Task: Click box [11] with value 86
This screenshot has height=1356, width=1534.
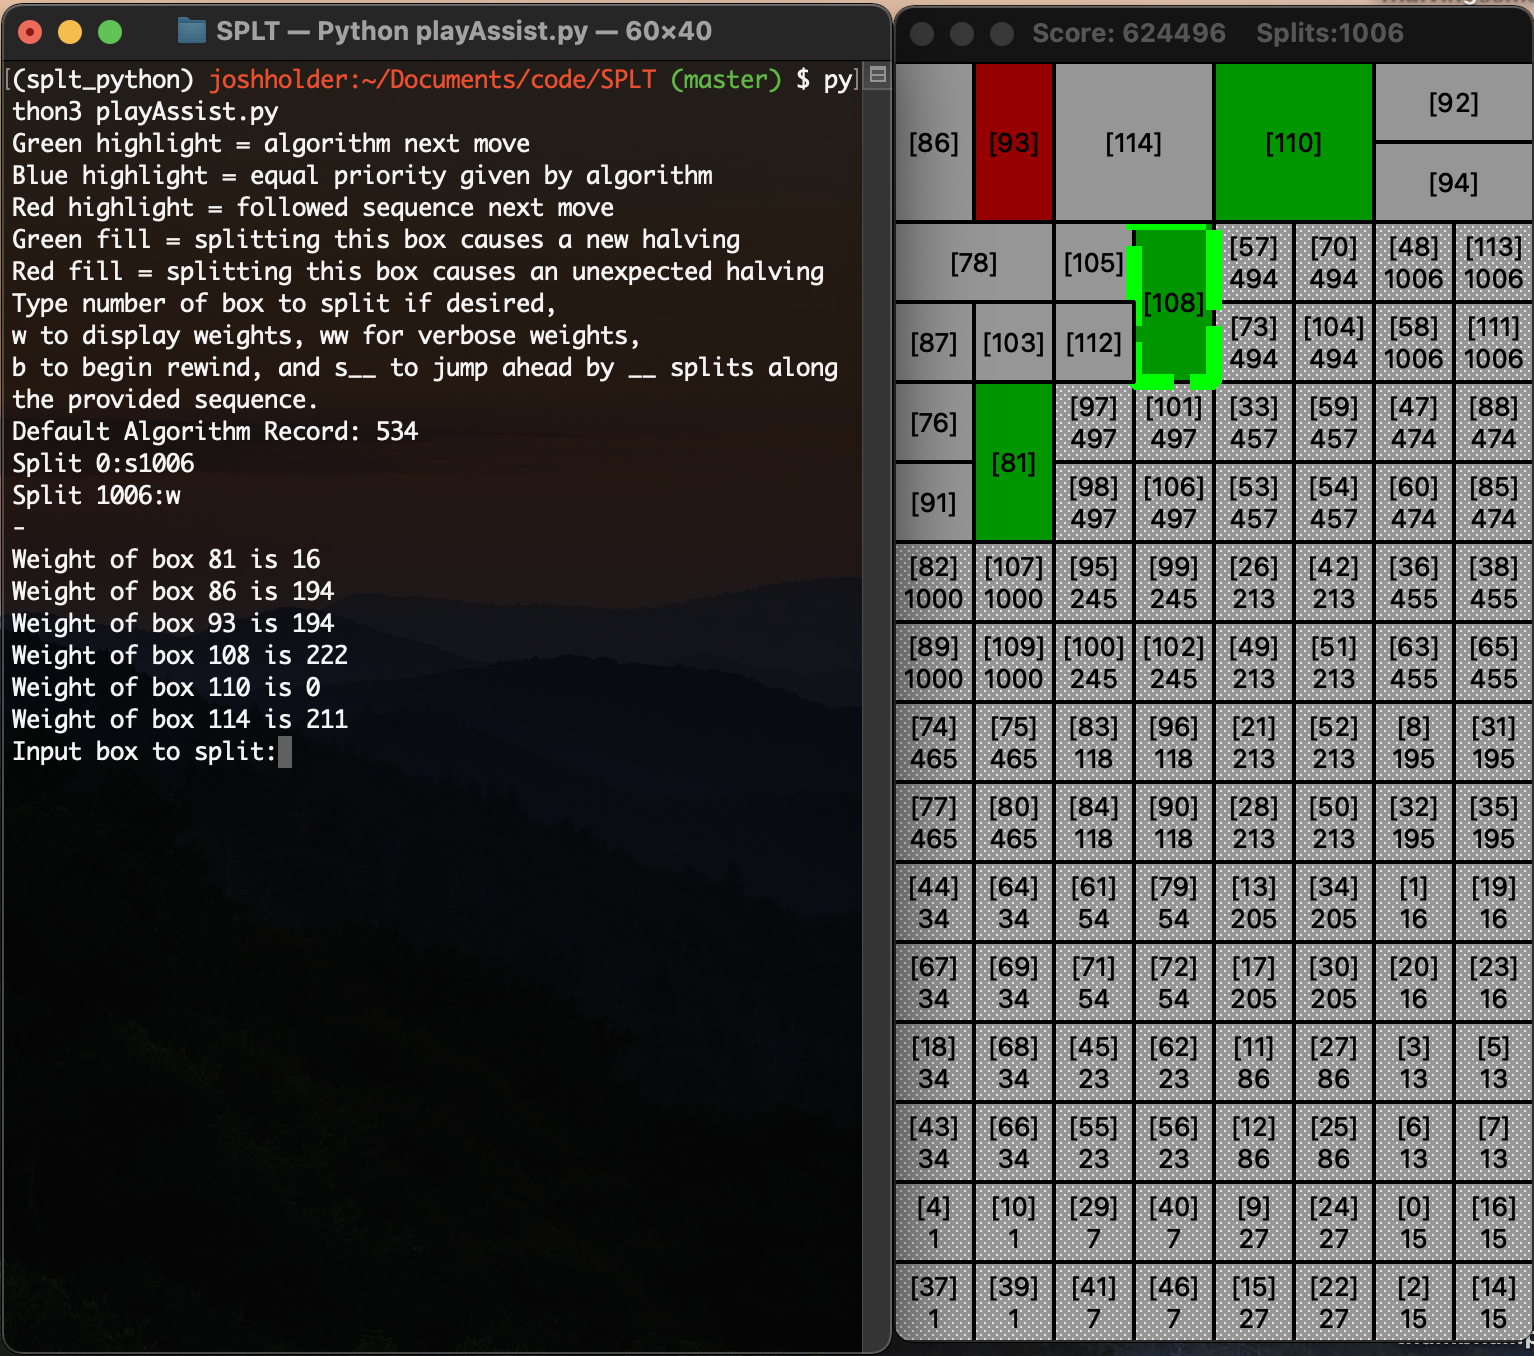Action: [x=1254, y=1062]
